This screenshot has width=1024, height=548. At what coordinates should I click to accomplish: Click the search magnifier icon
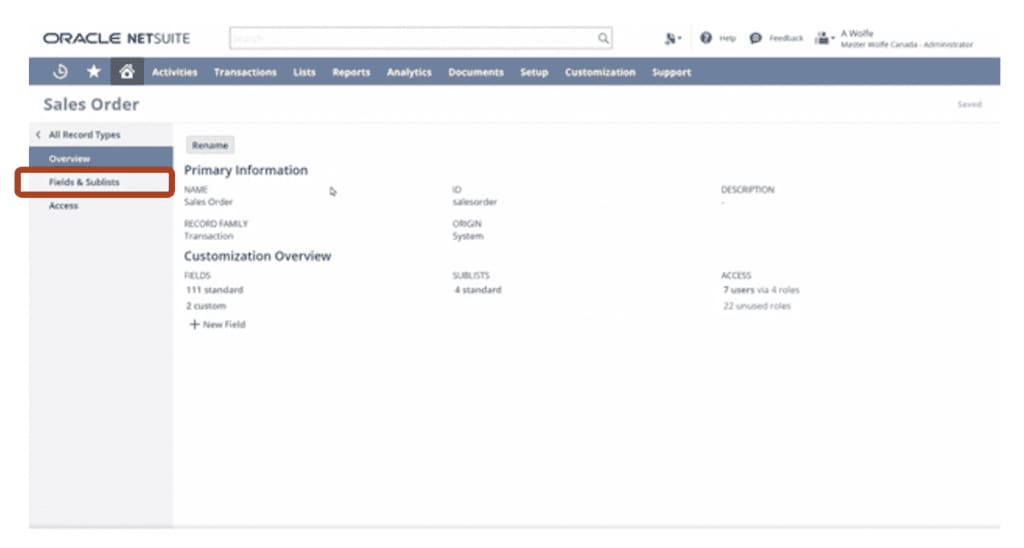click(x=603, y=39)
